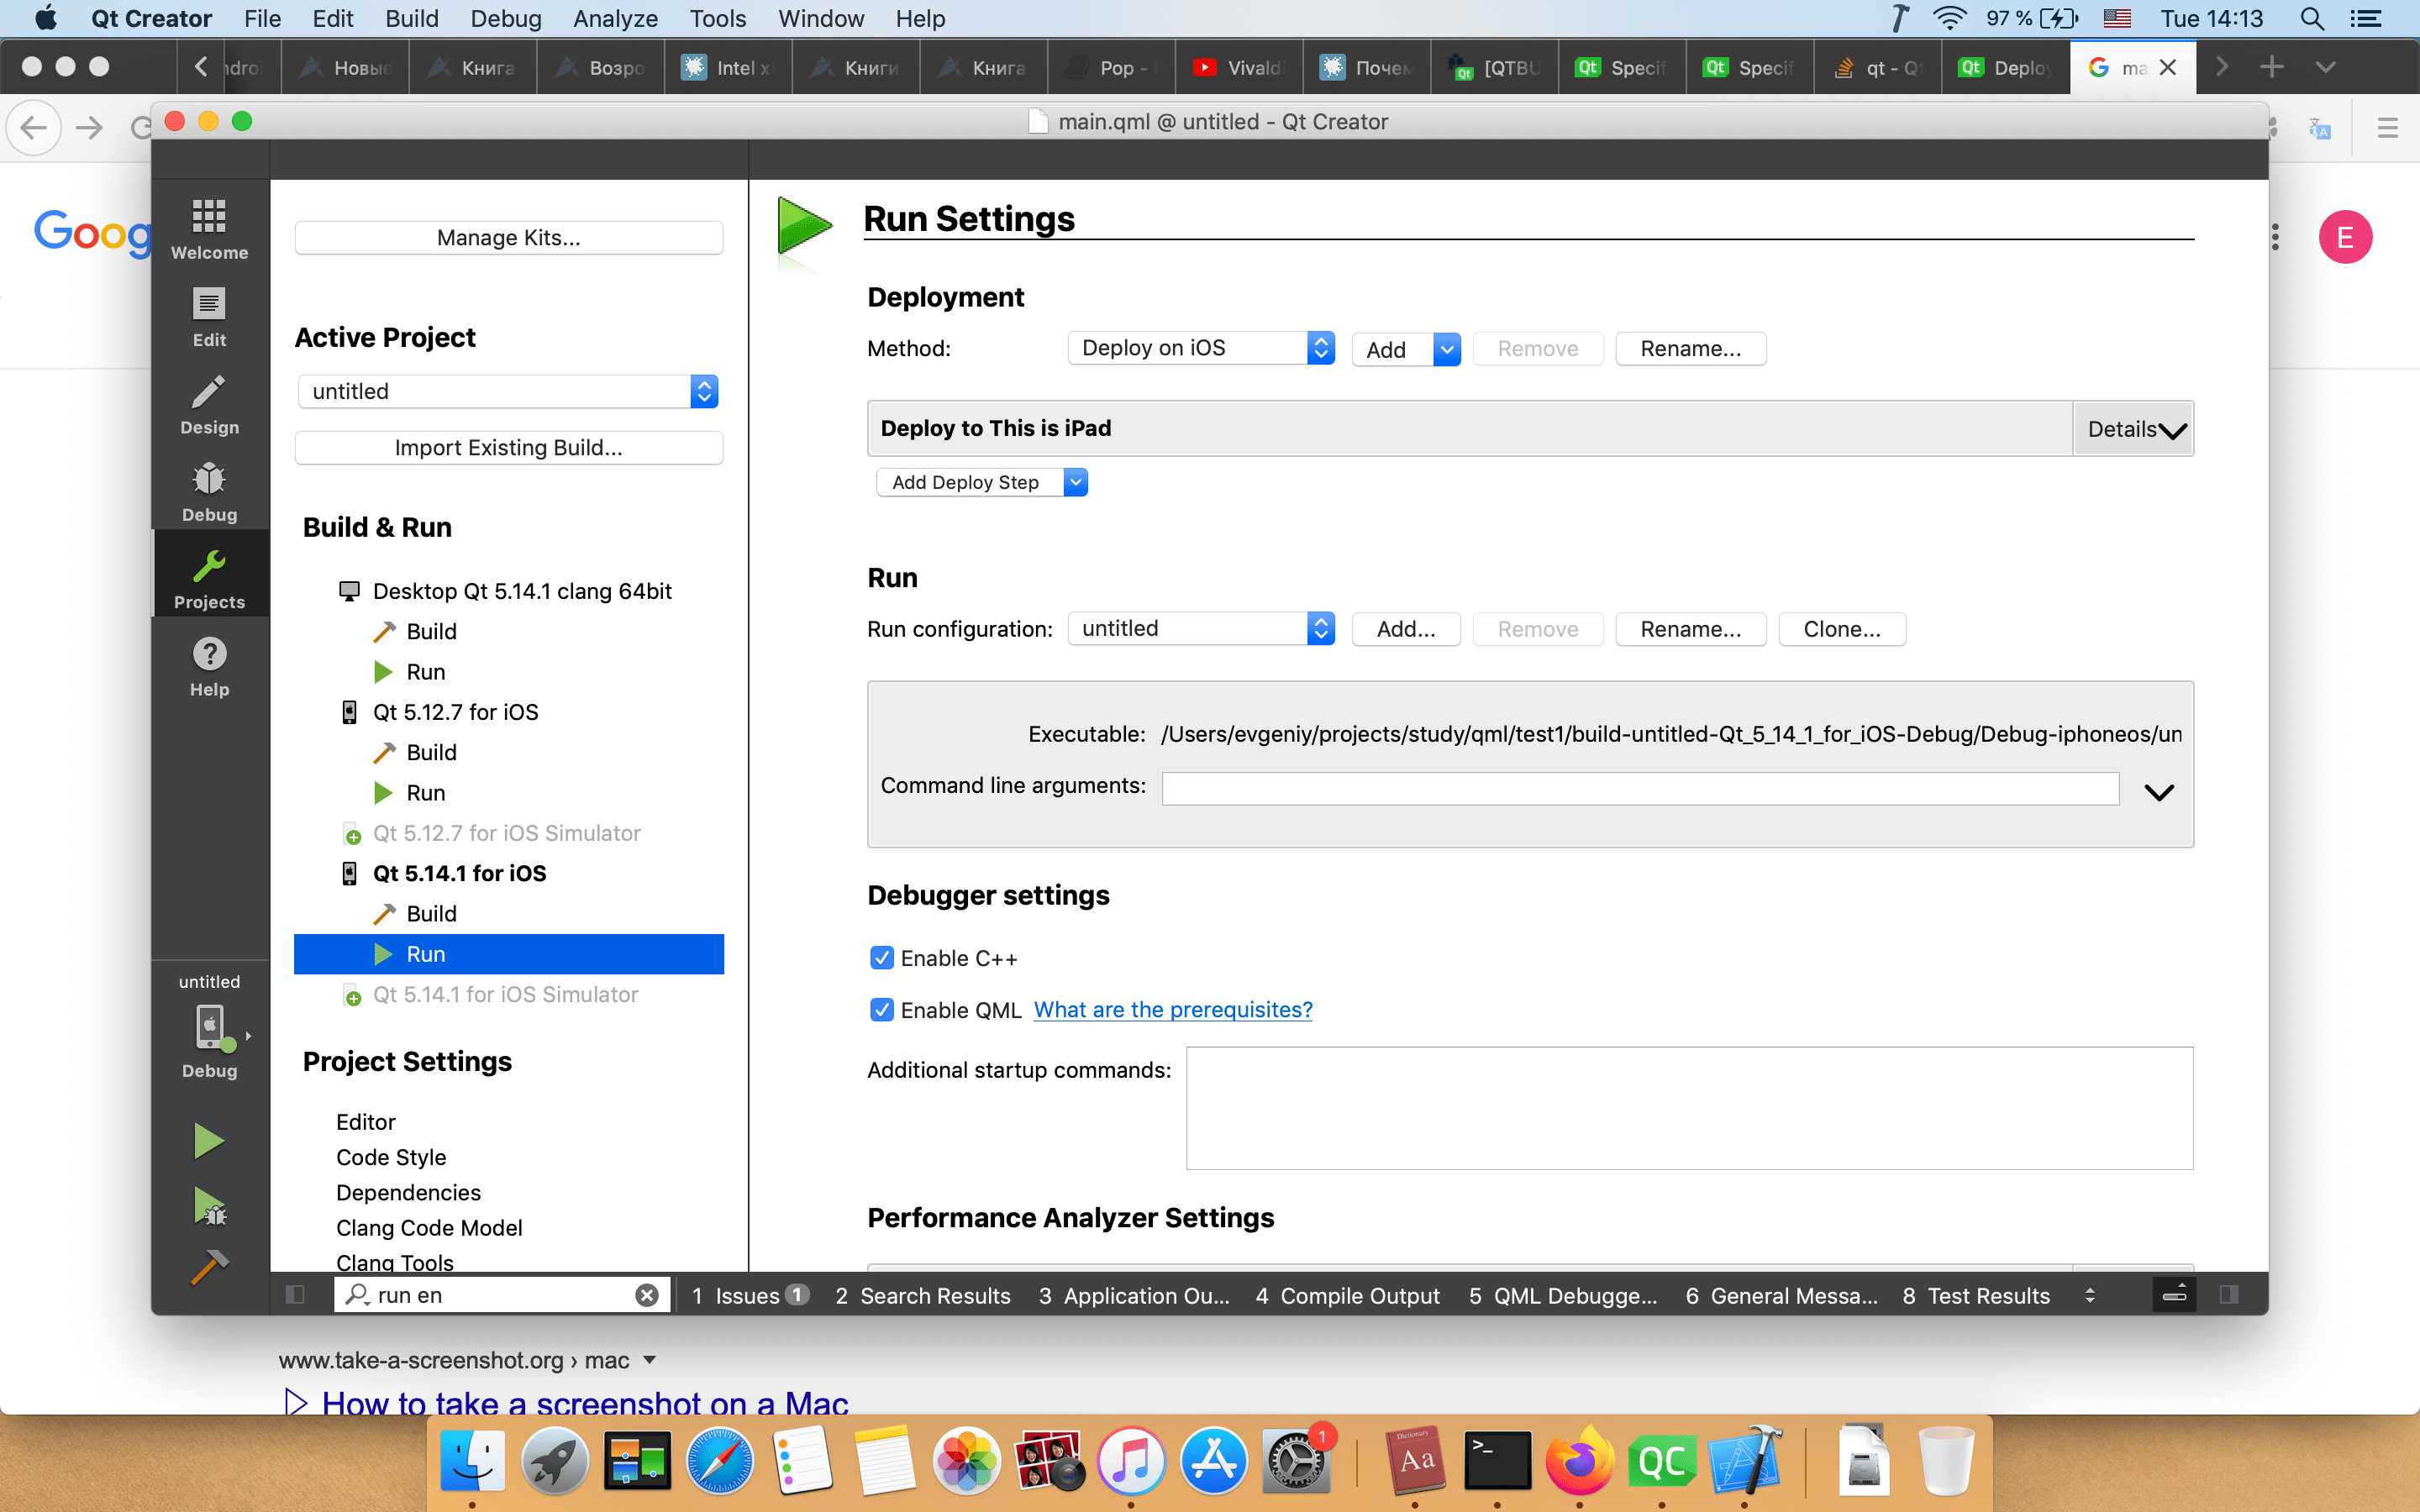Viewport: 2420px width, 1512px height.
Task: Open the Application Output pane
Action: click(1134, 1295)
